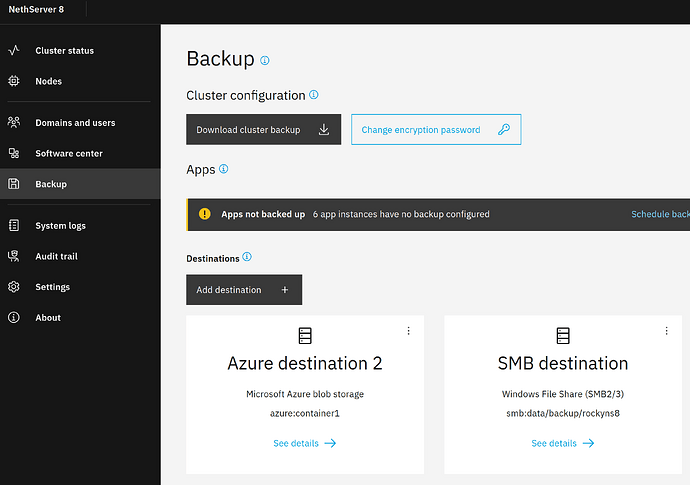
Task: Open See details for Azure destination 2
Action: tap(305, 443)
